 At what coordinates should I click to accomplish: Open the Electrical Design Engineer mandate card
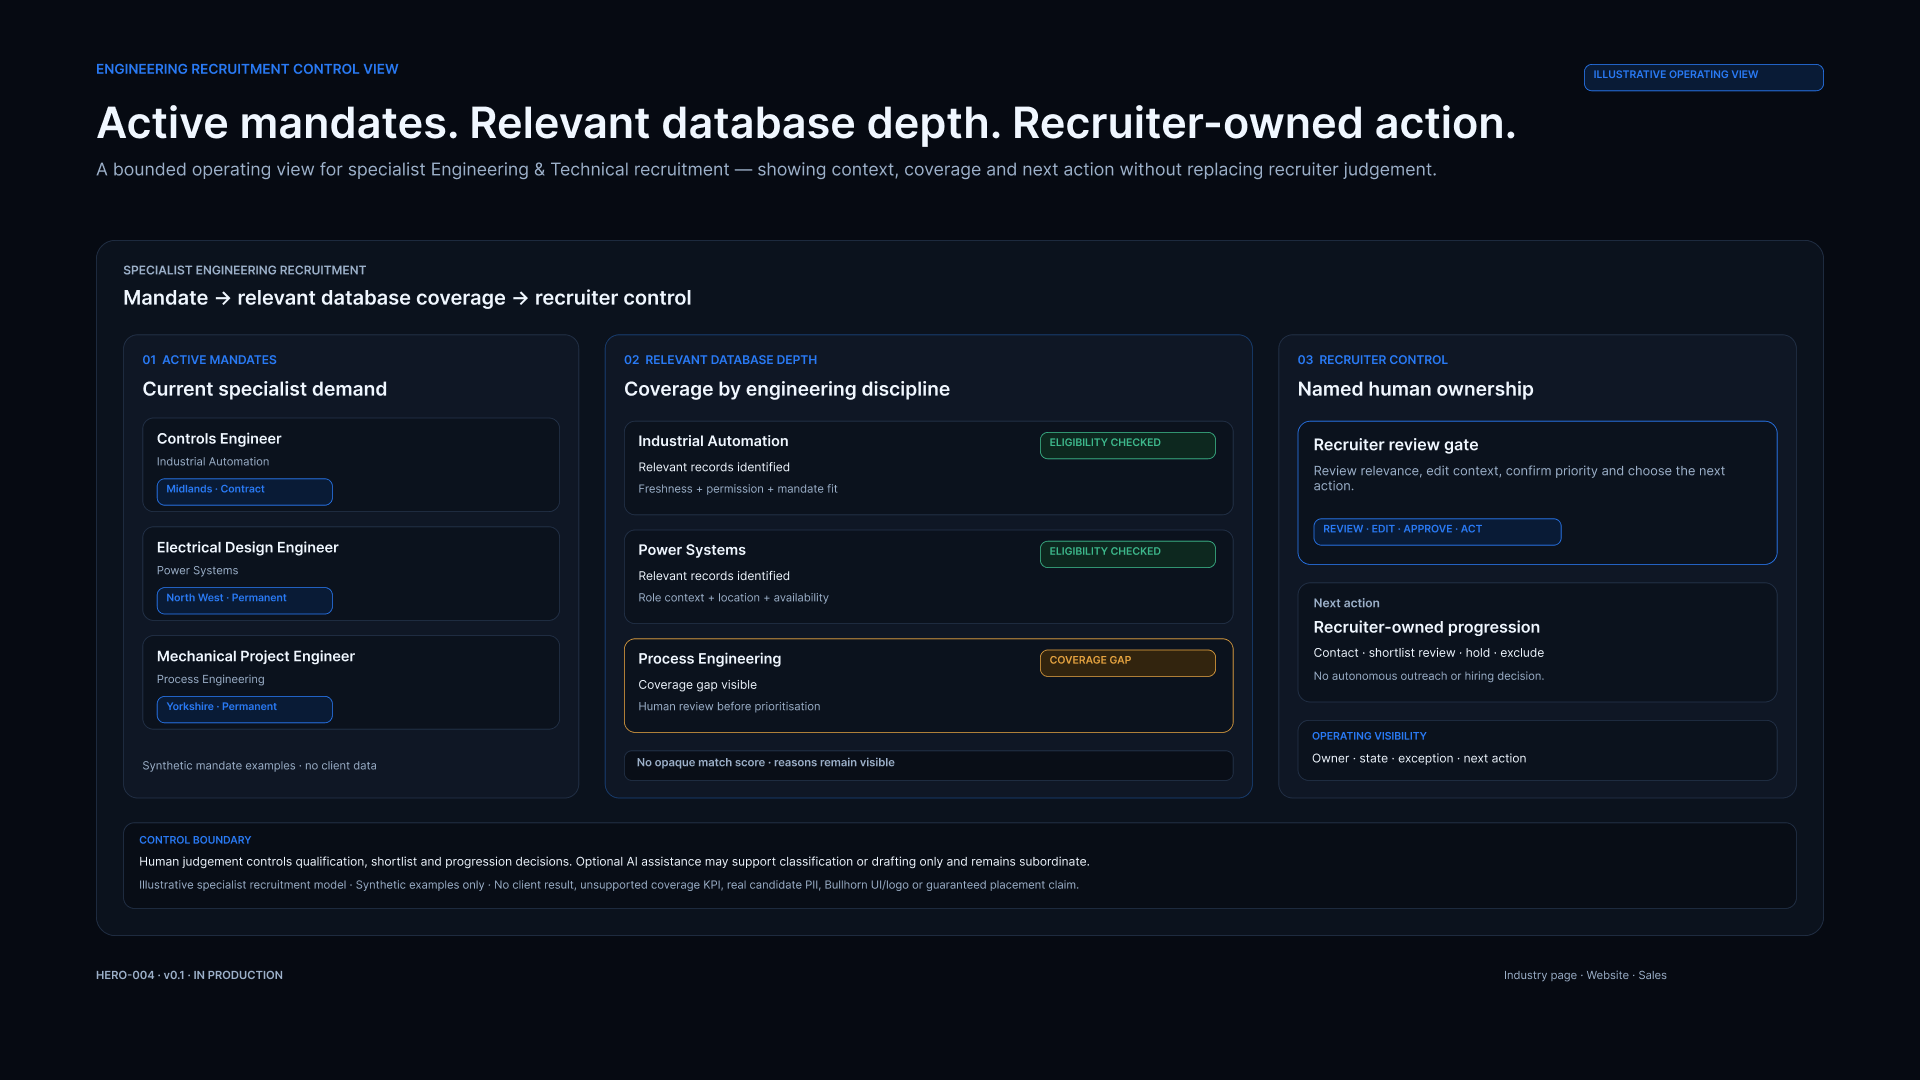pyautogui.click(x=351, y=574)
